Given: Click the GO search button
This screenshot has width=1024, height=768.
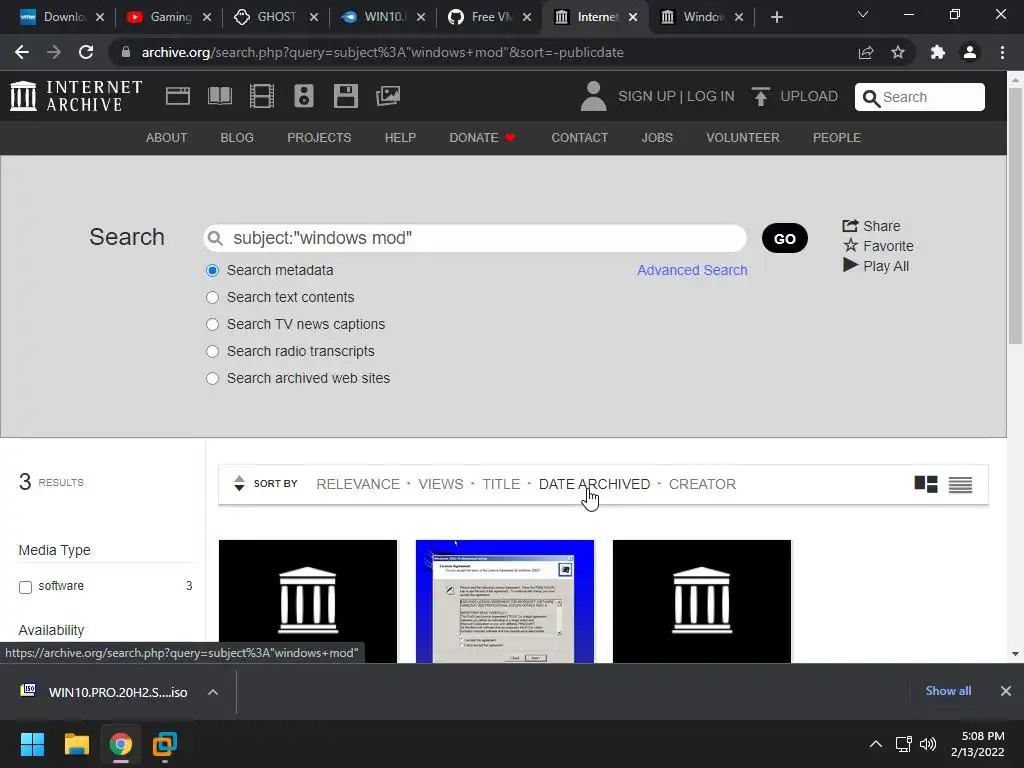Looking at the screenshot, I should [784, 238].
